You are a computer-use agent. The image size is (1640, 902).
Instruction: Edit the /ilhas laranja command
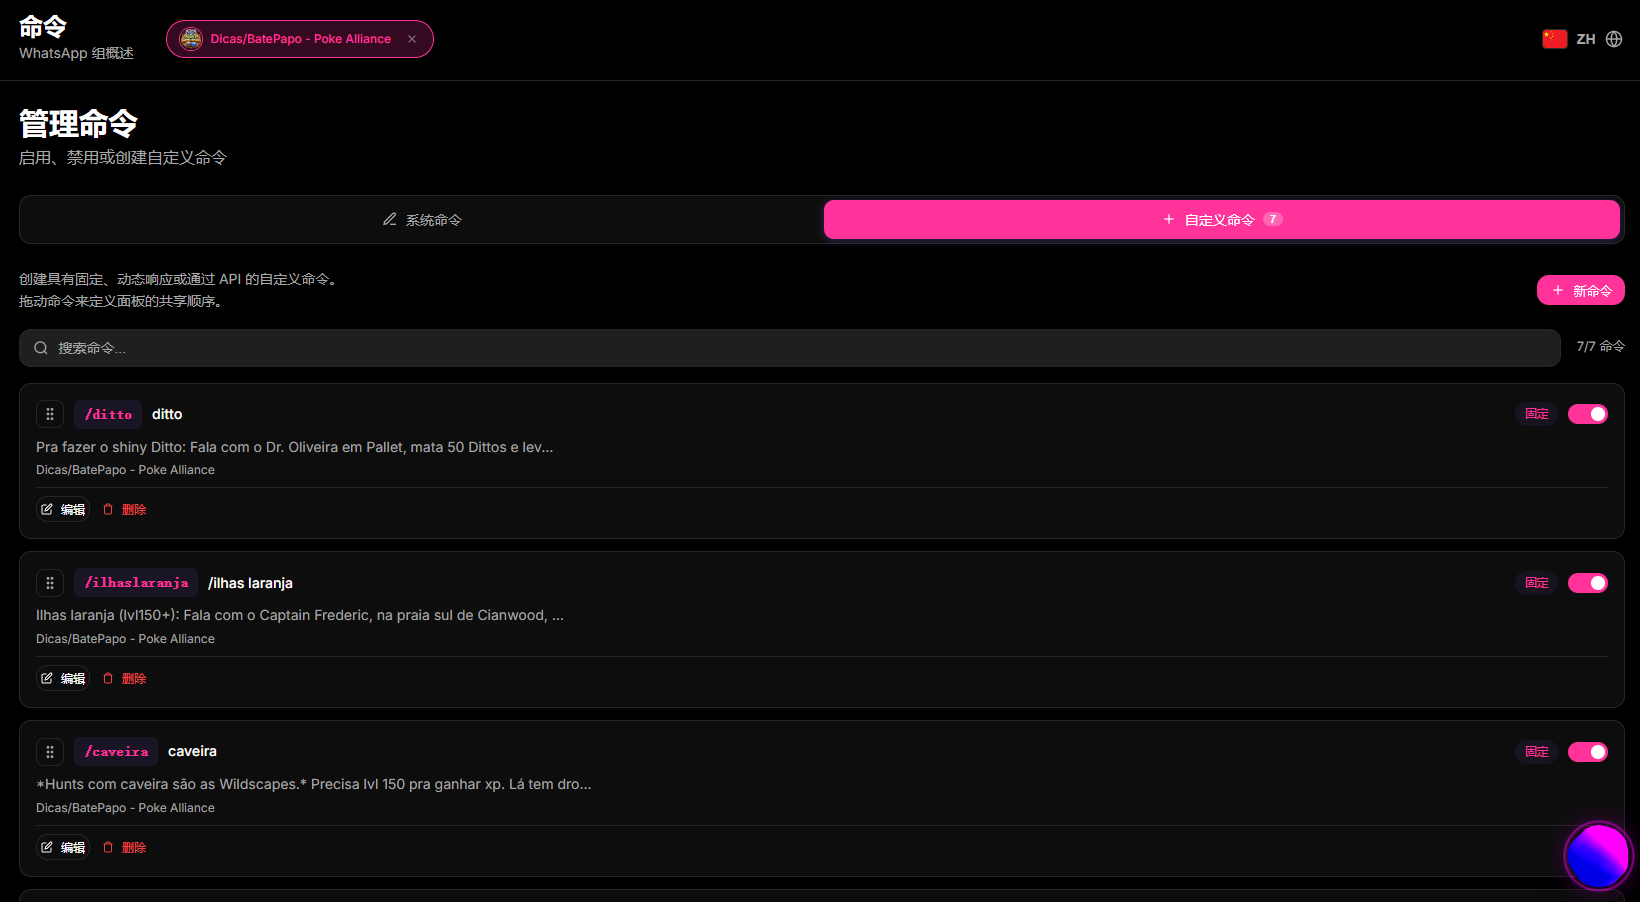coord(63,678)
